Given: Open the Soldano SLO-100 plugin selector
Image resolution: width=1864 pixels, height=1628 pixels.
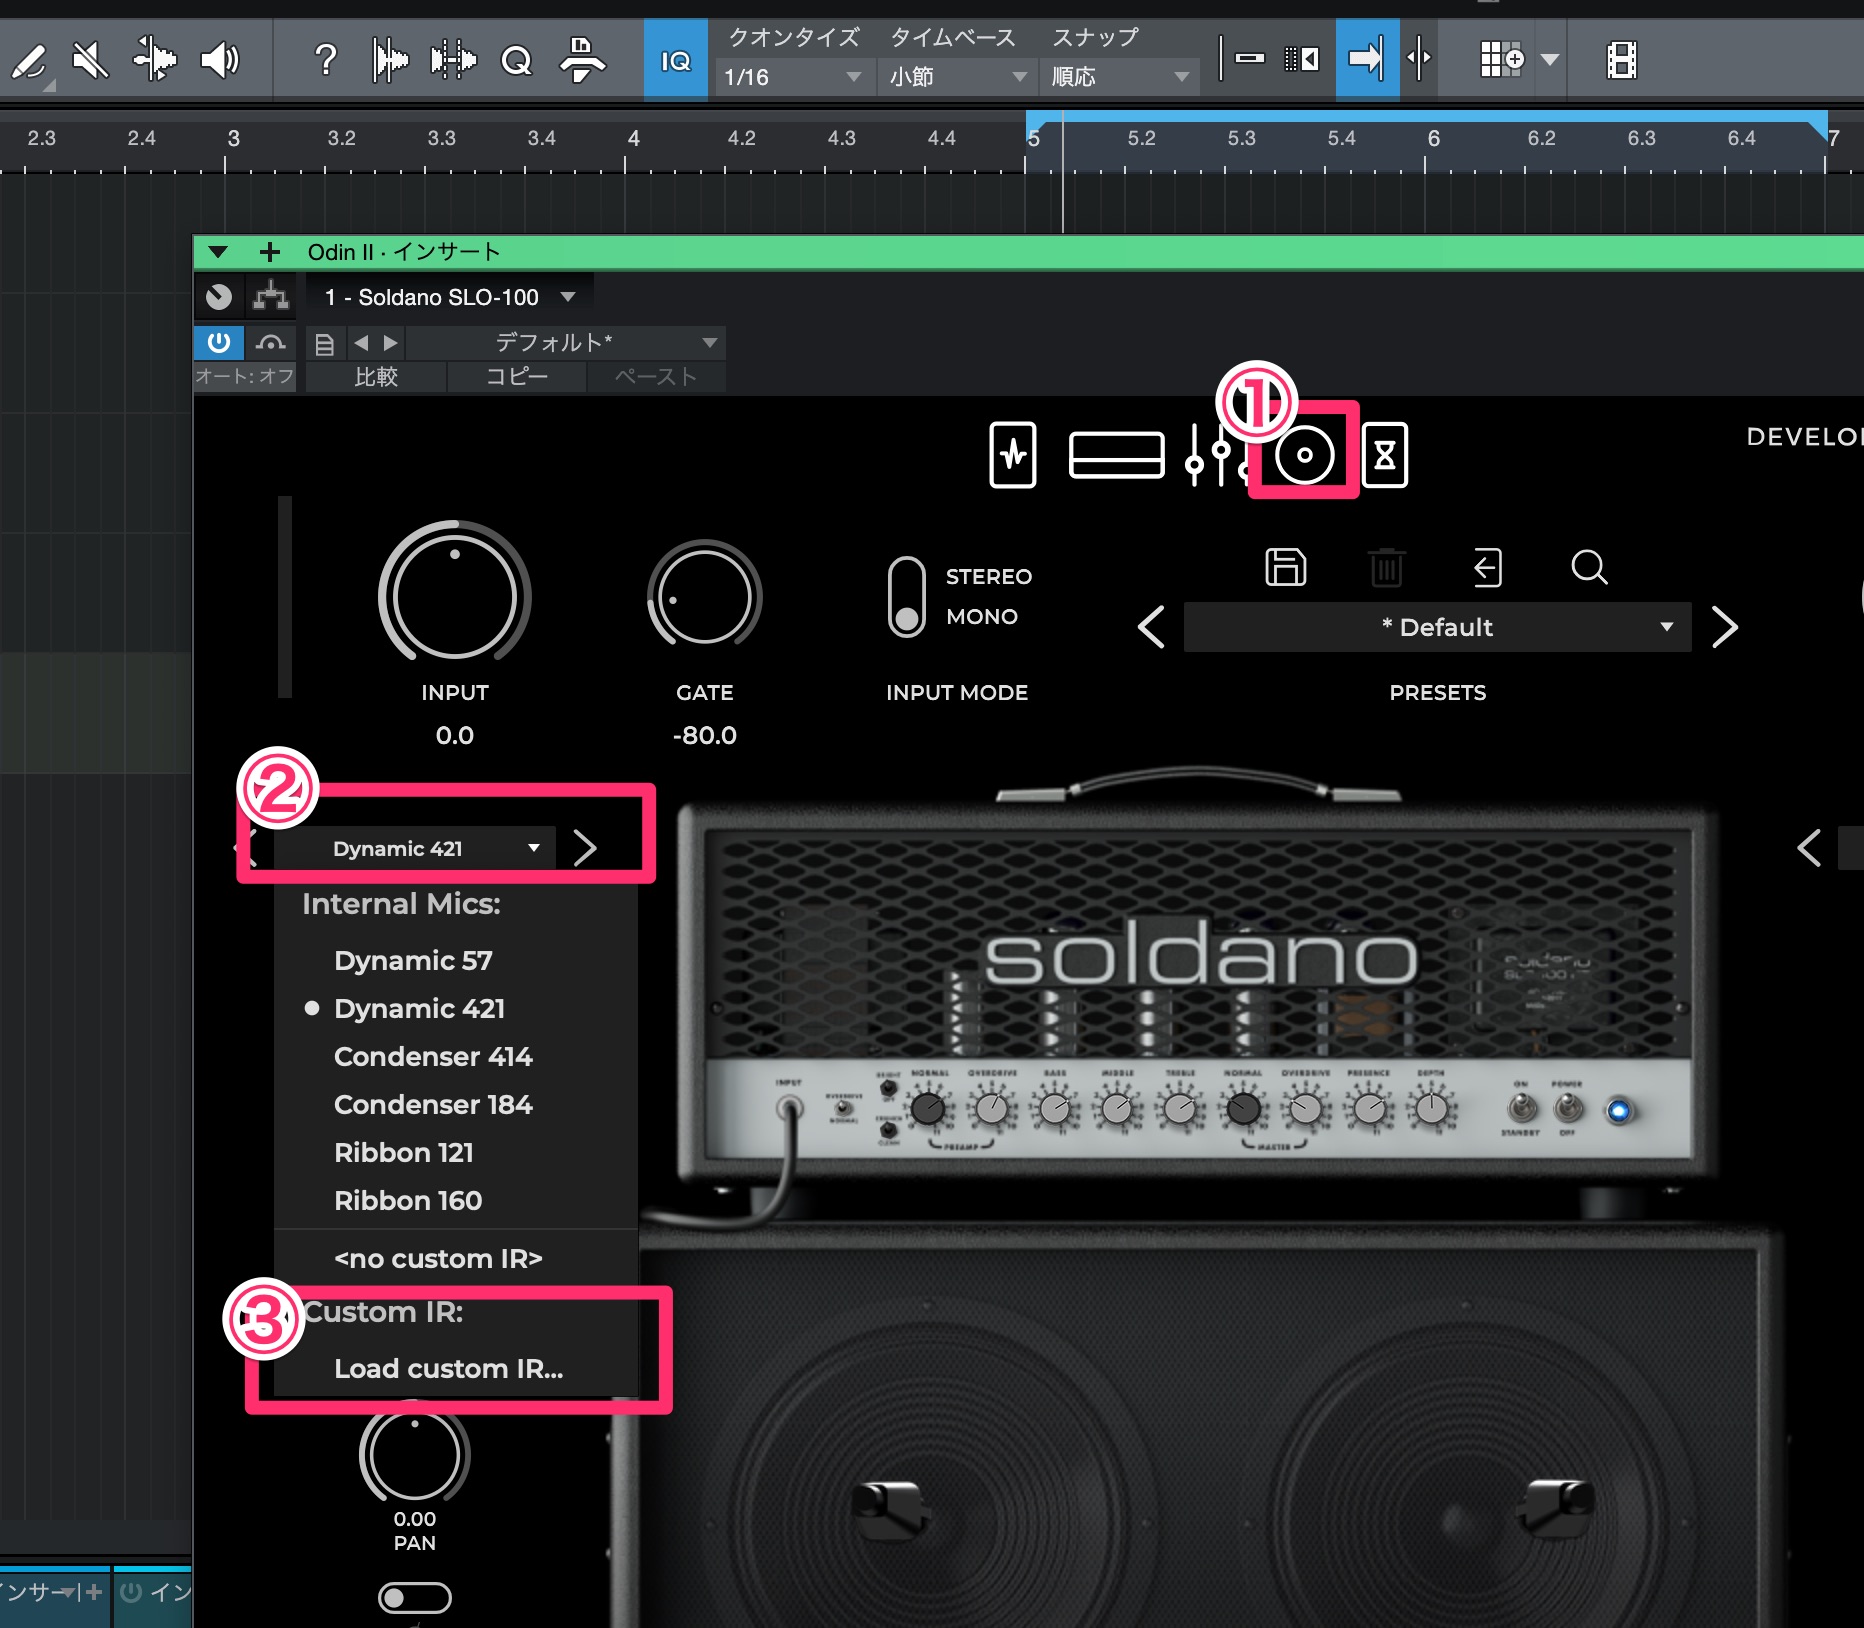Looking at the screenshot, I should tap(449, 297).
